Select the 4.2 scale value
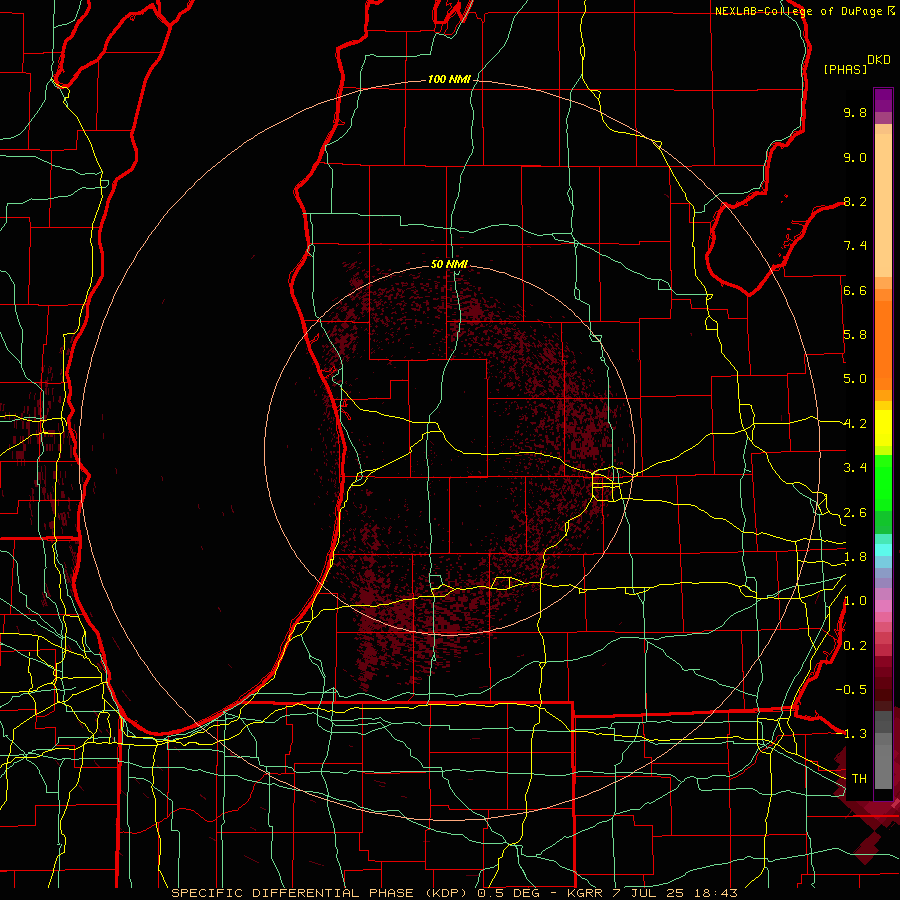Image resolution: width=900 pixels, height=900 pixels. (855, 424)
